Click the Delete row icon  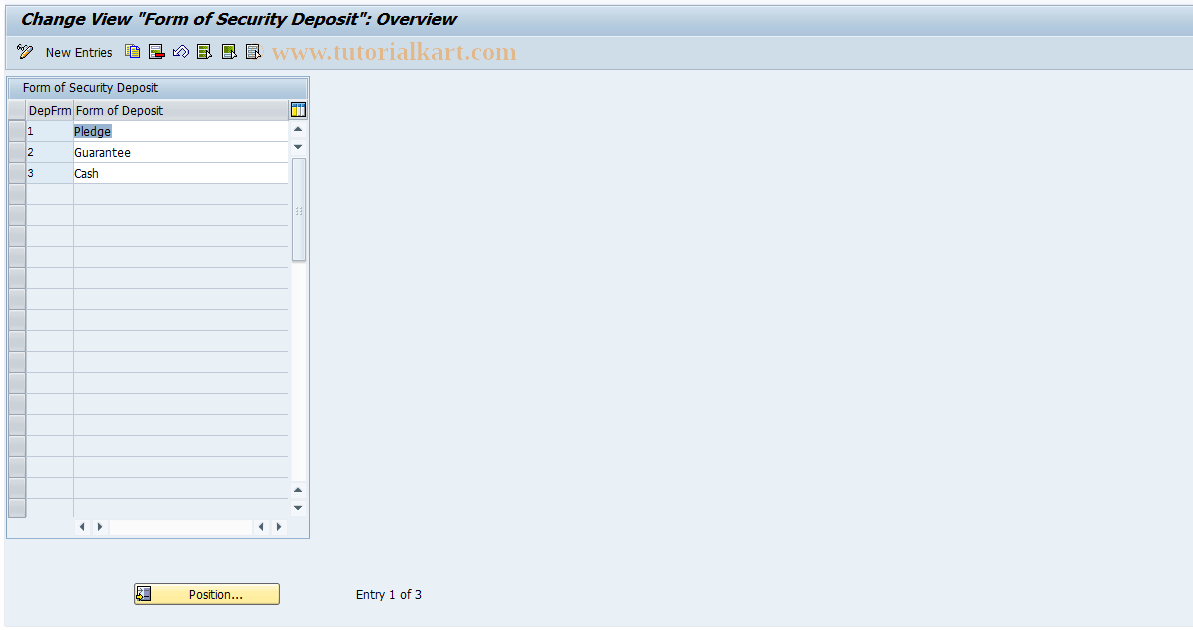pyautogui.click(x=157, y=52)
